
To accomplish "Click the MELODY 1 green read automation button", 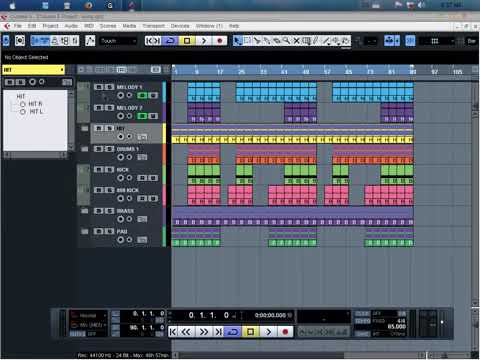I will pyautogui.click(x=142, y=96).
